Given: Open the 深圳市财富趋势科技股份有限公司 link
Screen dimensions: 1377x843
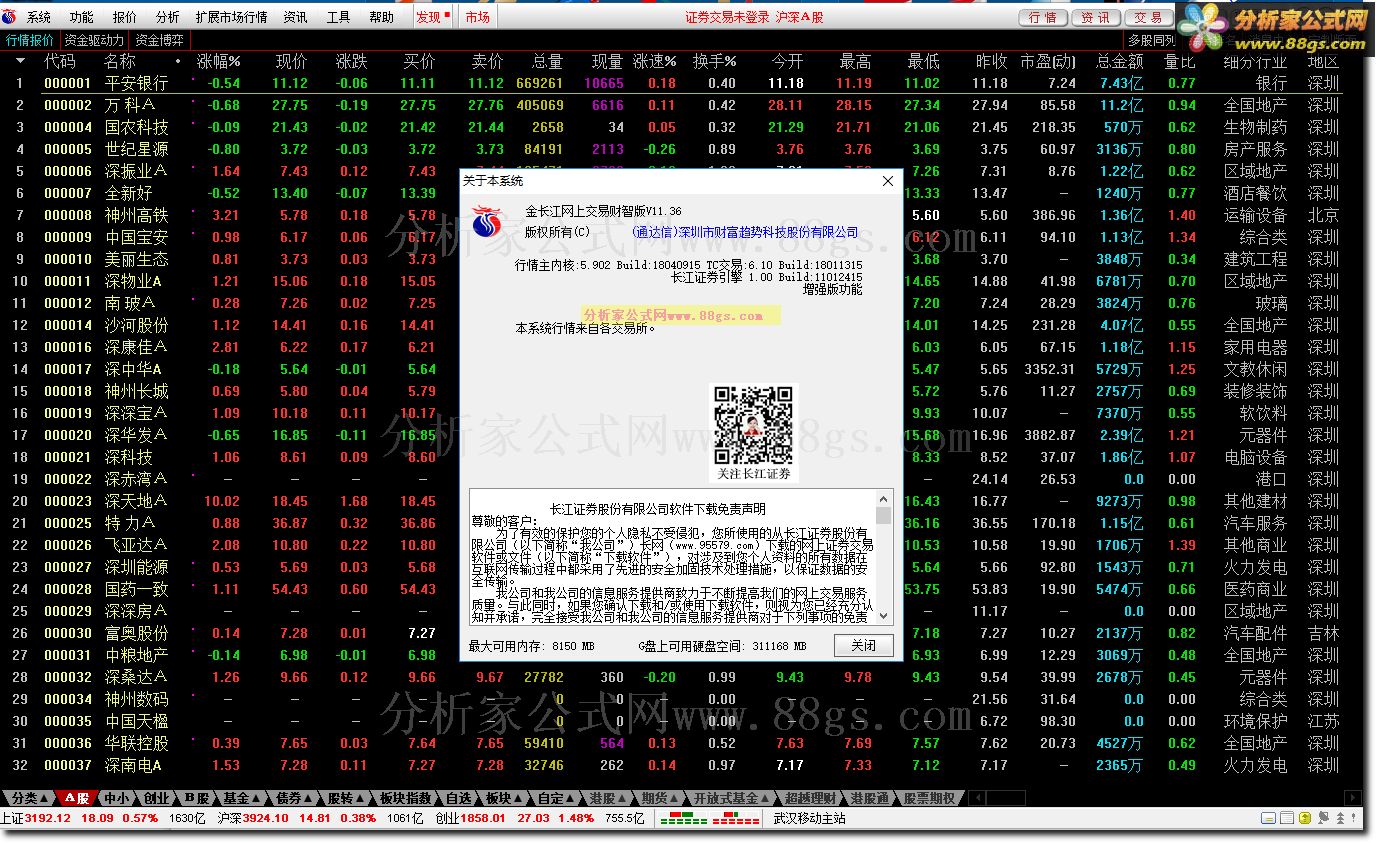Looking at the screenshot, I should pyautogui.click(x=745, y=232).
